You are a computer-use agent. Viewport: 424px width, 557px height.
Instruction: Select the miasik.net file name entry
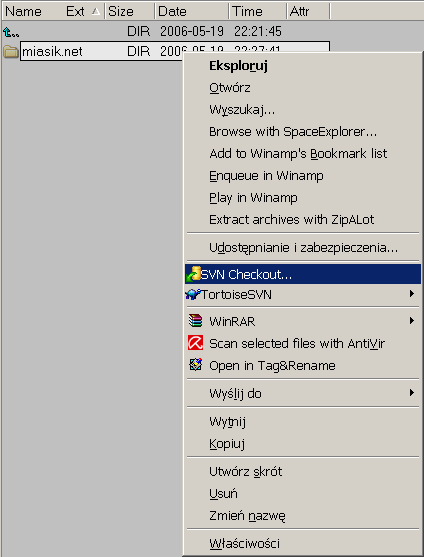pyautogui.click(x=52, y=52)
